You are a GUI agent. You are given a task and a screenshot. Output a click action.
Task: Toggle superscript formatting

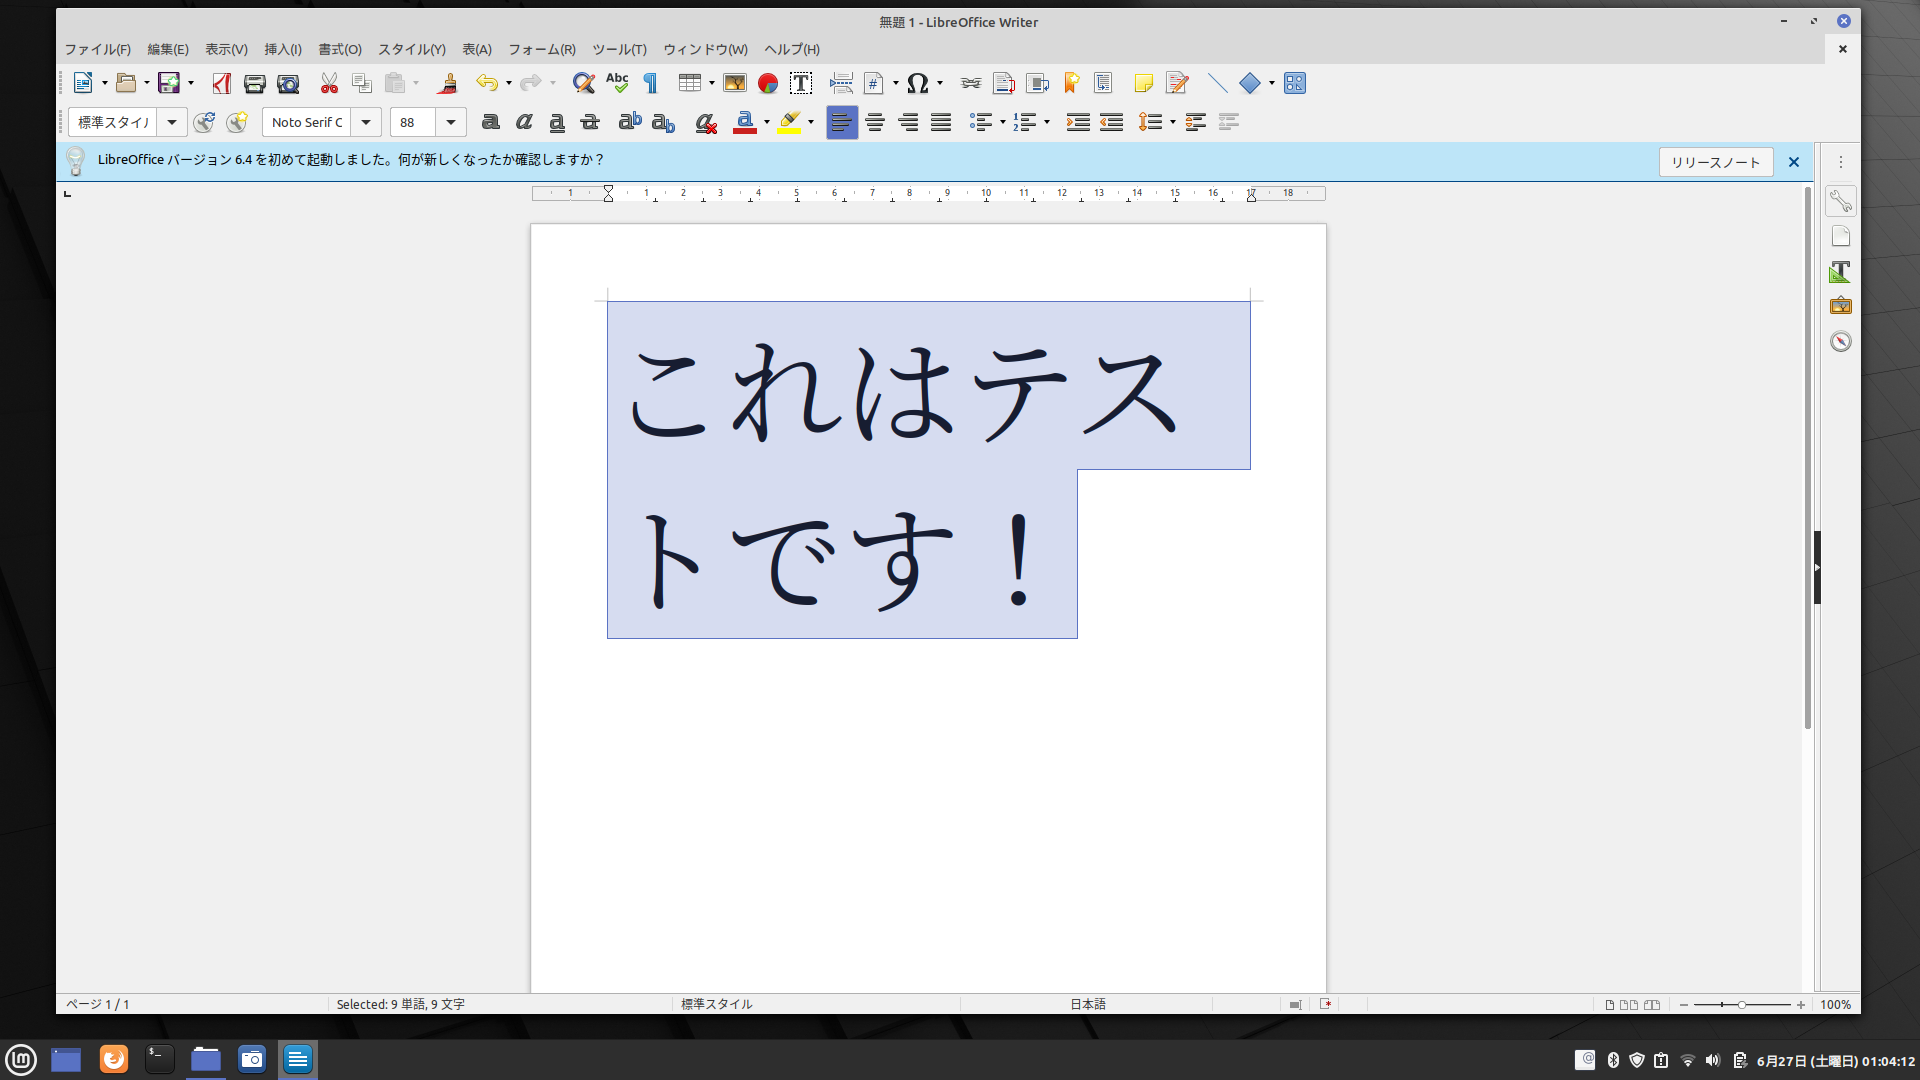pos(630,122)
